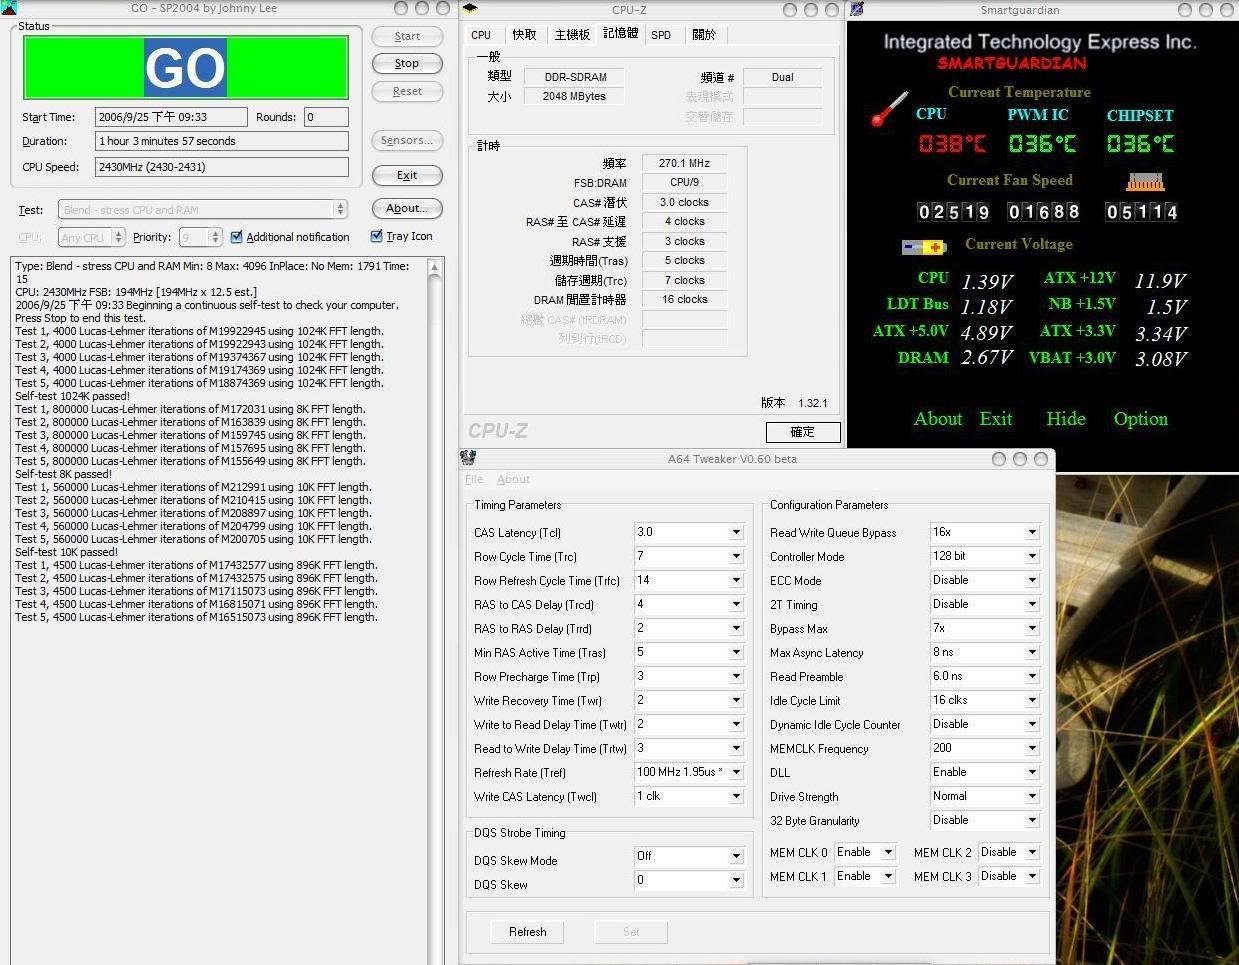Click the Duration field
The image size is (1239, 965).
click(x=222, y=141)
